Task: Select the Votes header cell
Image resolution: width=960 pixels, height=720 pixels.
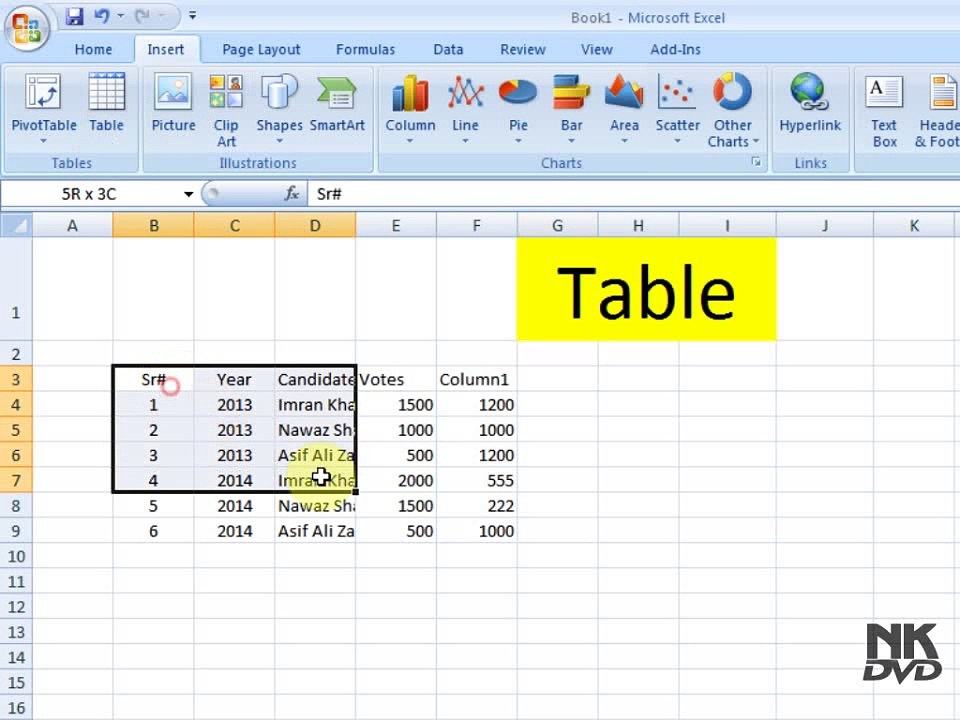Action: pyautogui.click(x=396, y=380)
